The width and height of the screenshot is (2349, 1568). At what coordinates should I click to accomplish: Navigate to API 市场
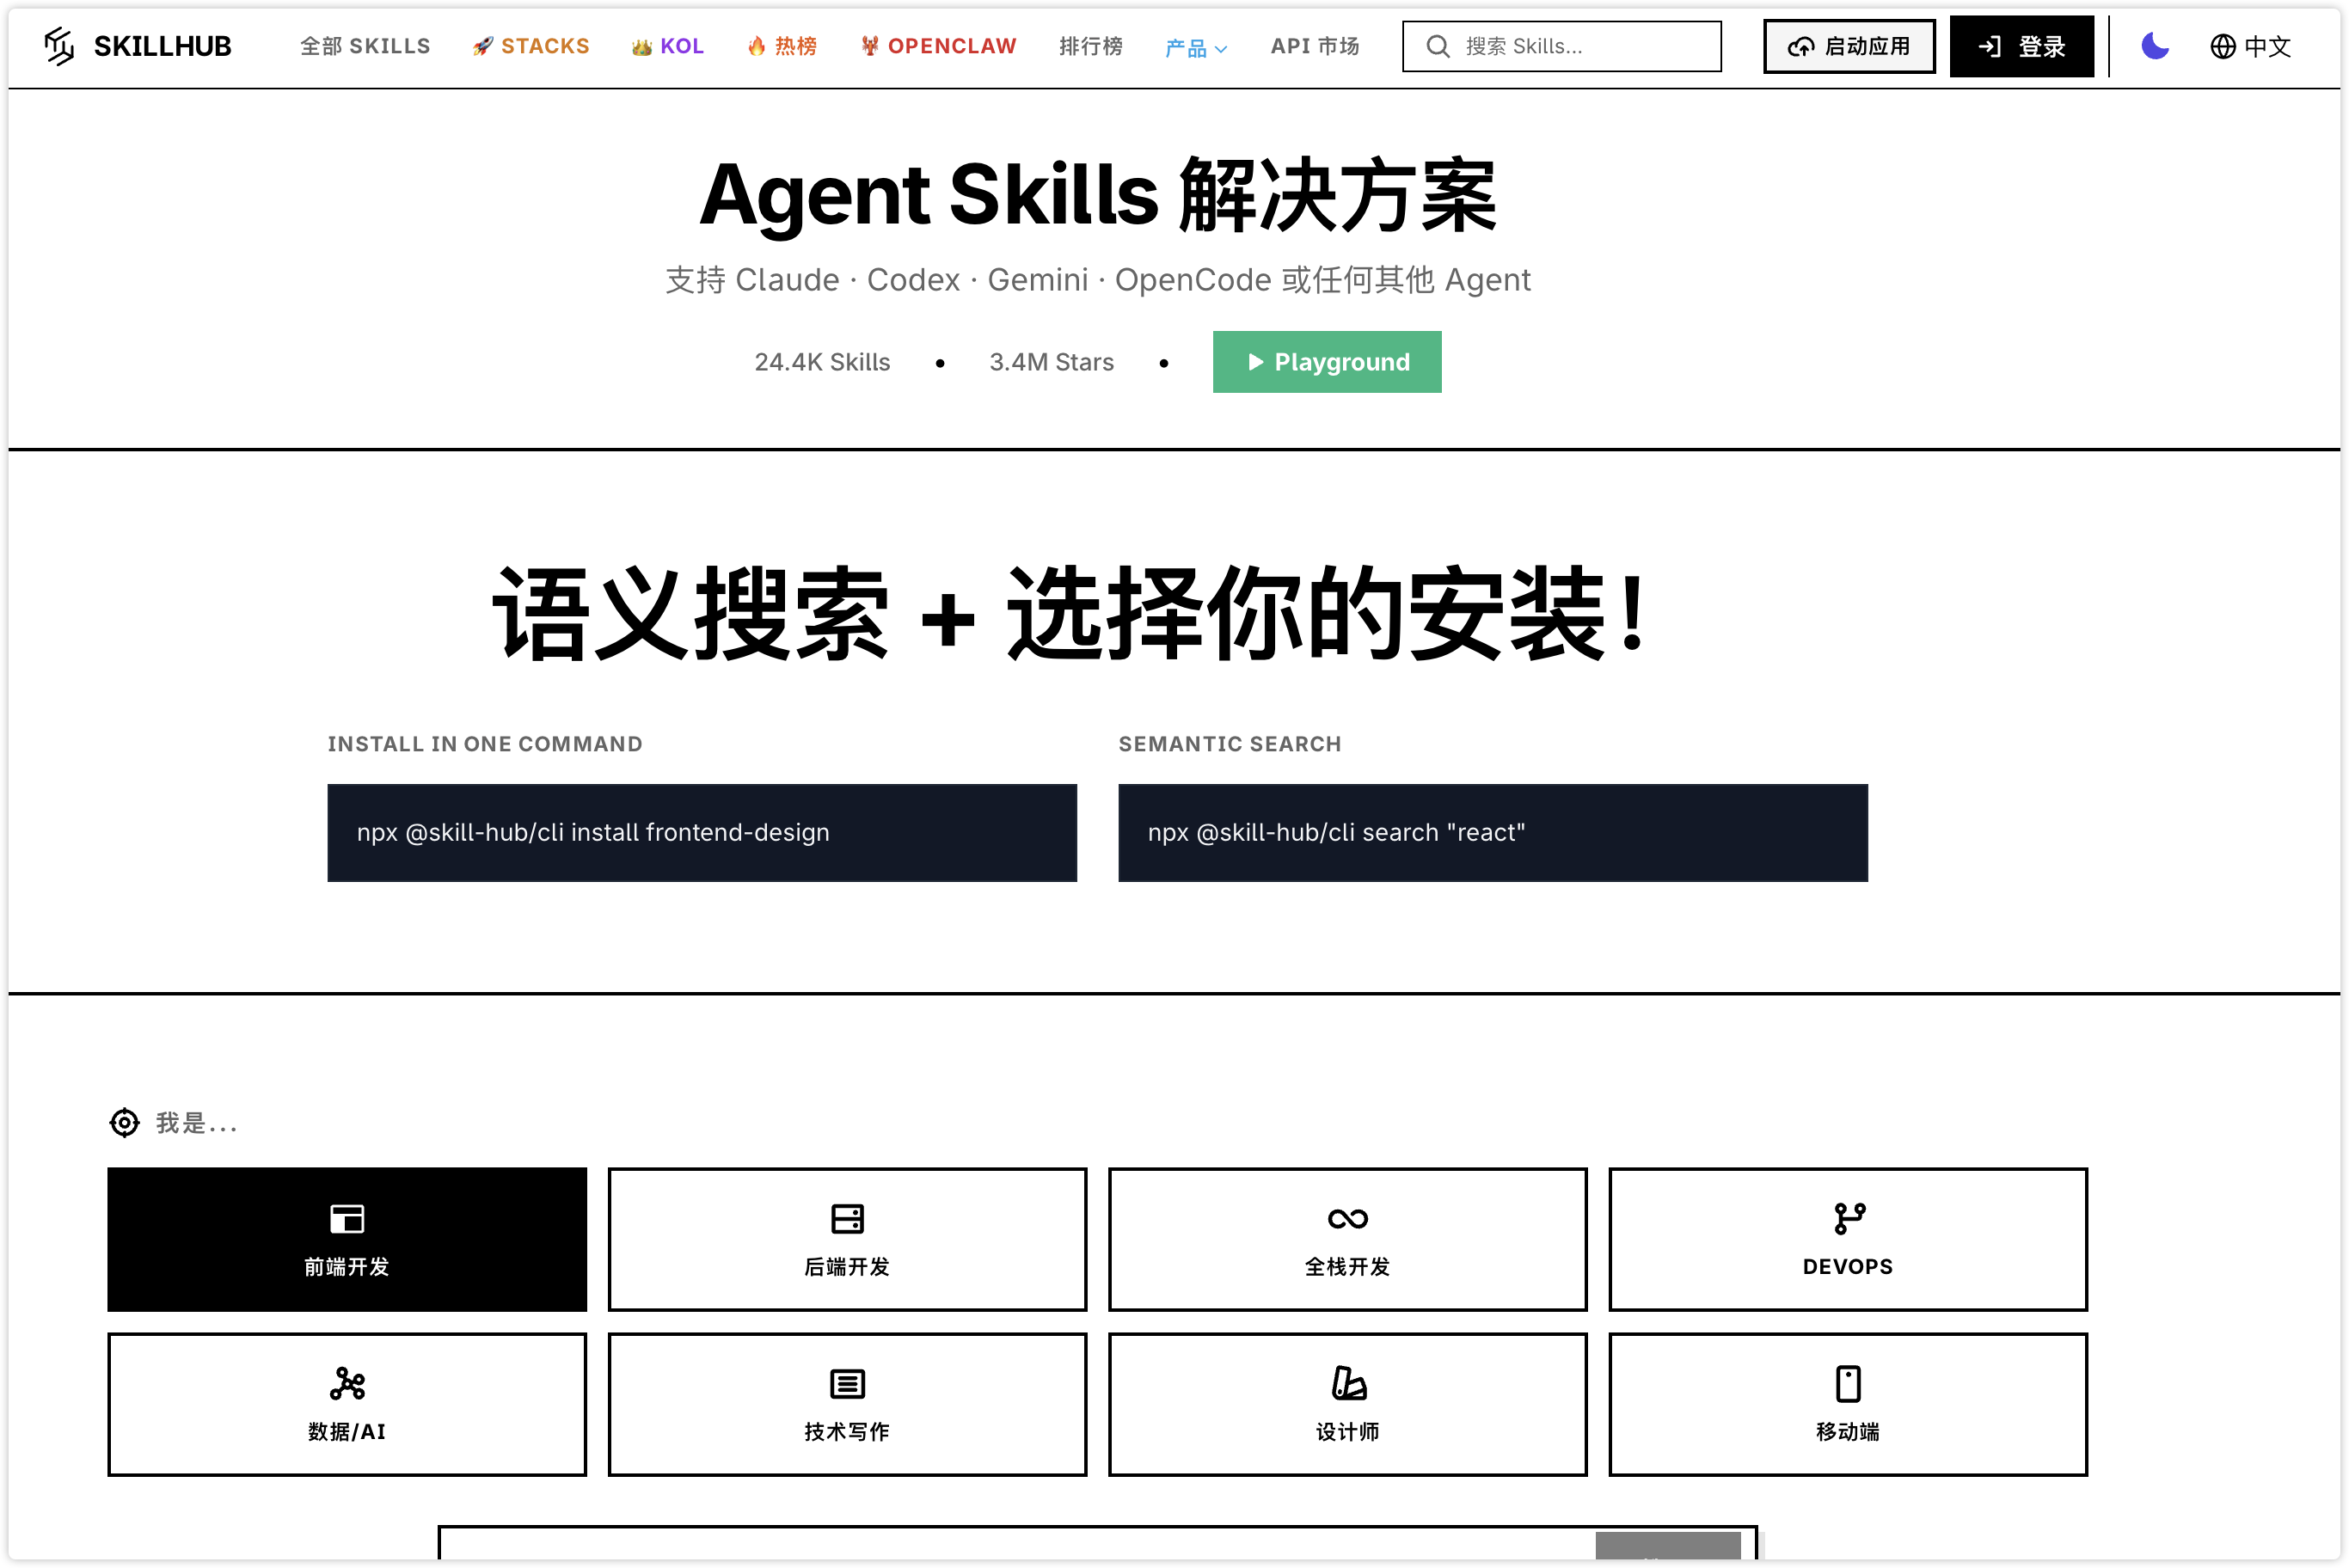coord(1315,46)
